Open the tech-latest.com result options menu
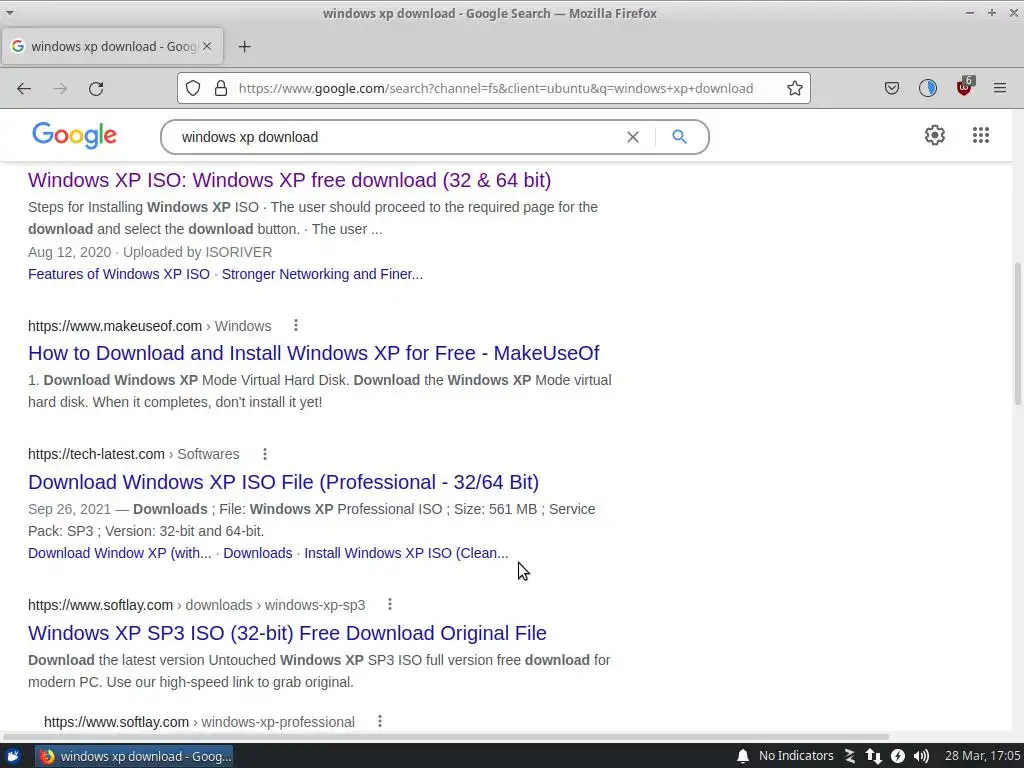 [264, 454]
